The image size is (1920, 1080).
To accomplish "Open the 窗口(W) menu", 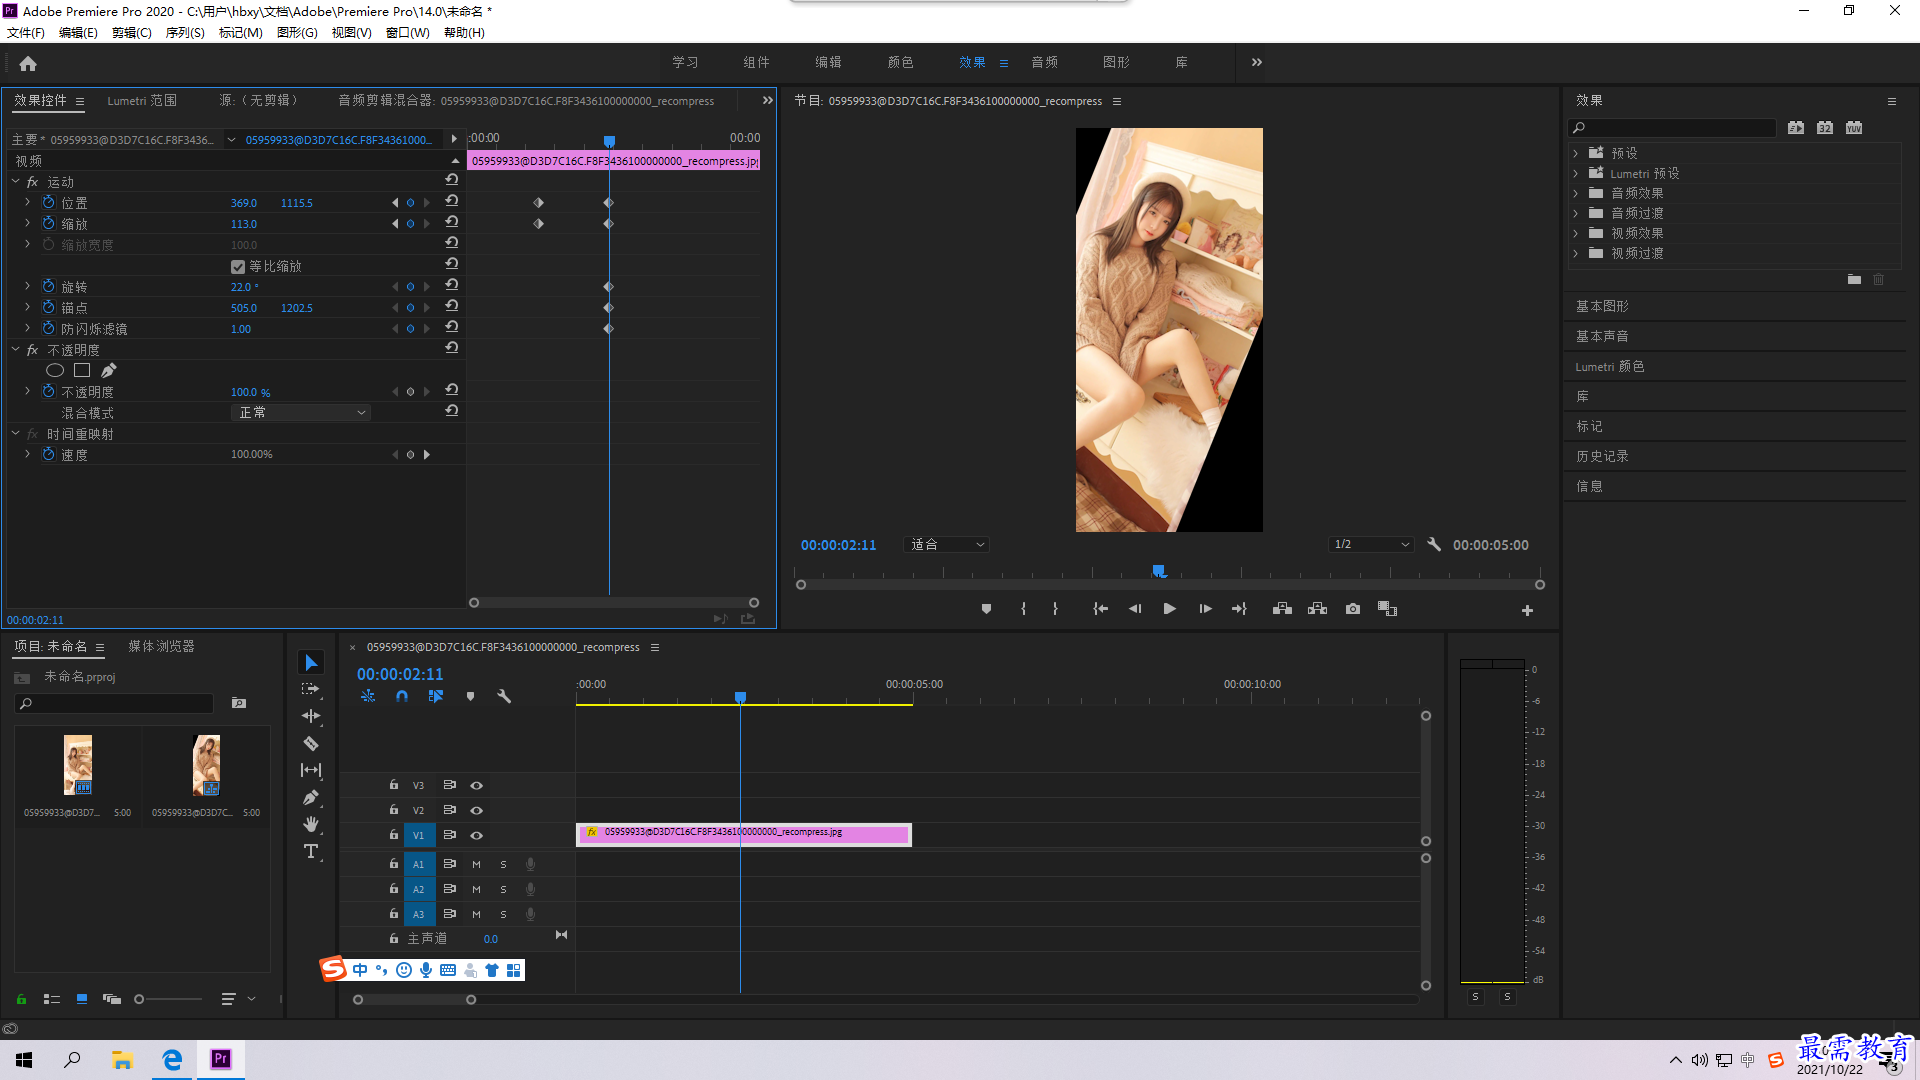I will (408, 33).
